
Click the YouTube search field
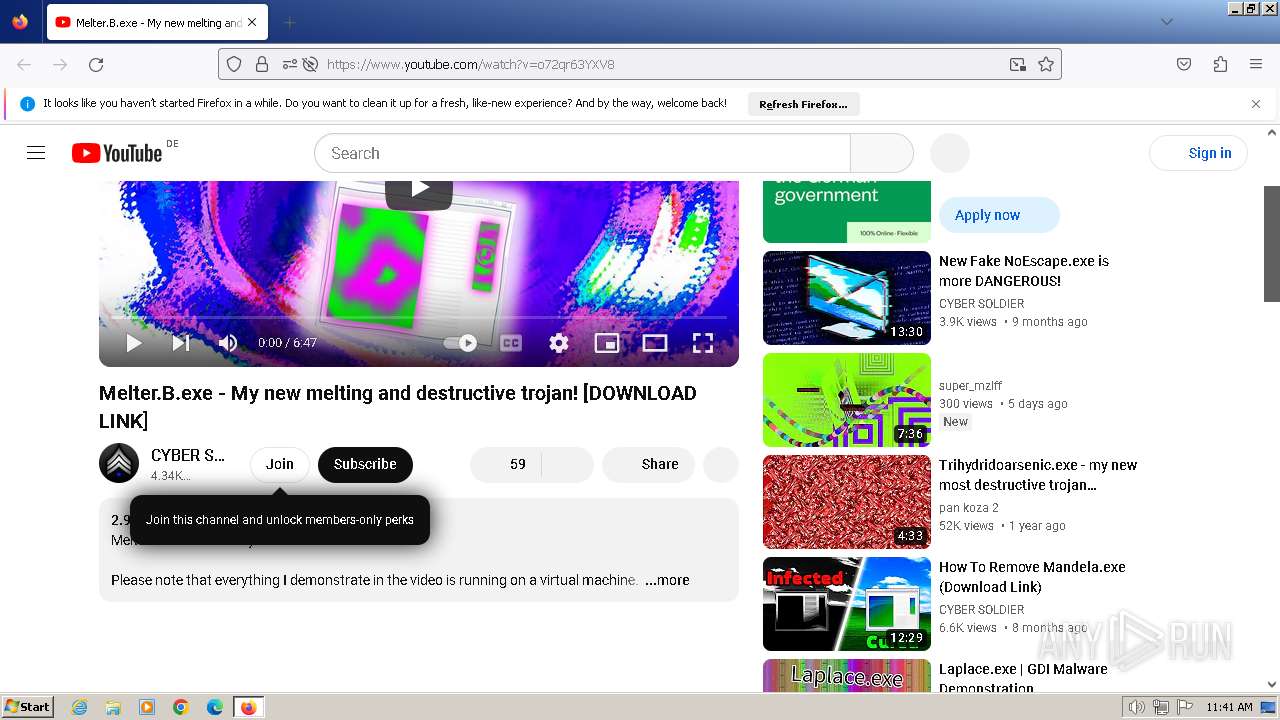582,153
